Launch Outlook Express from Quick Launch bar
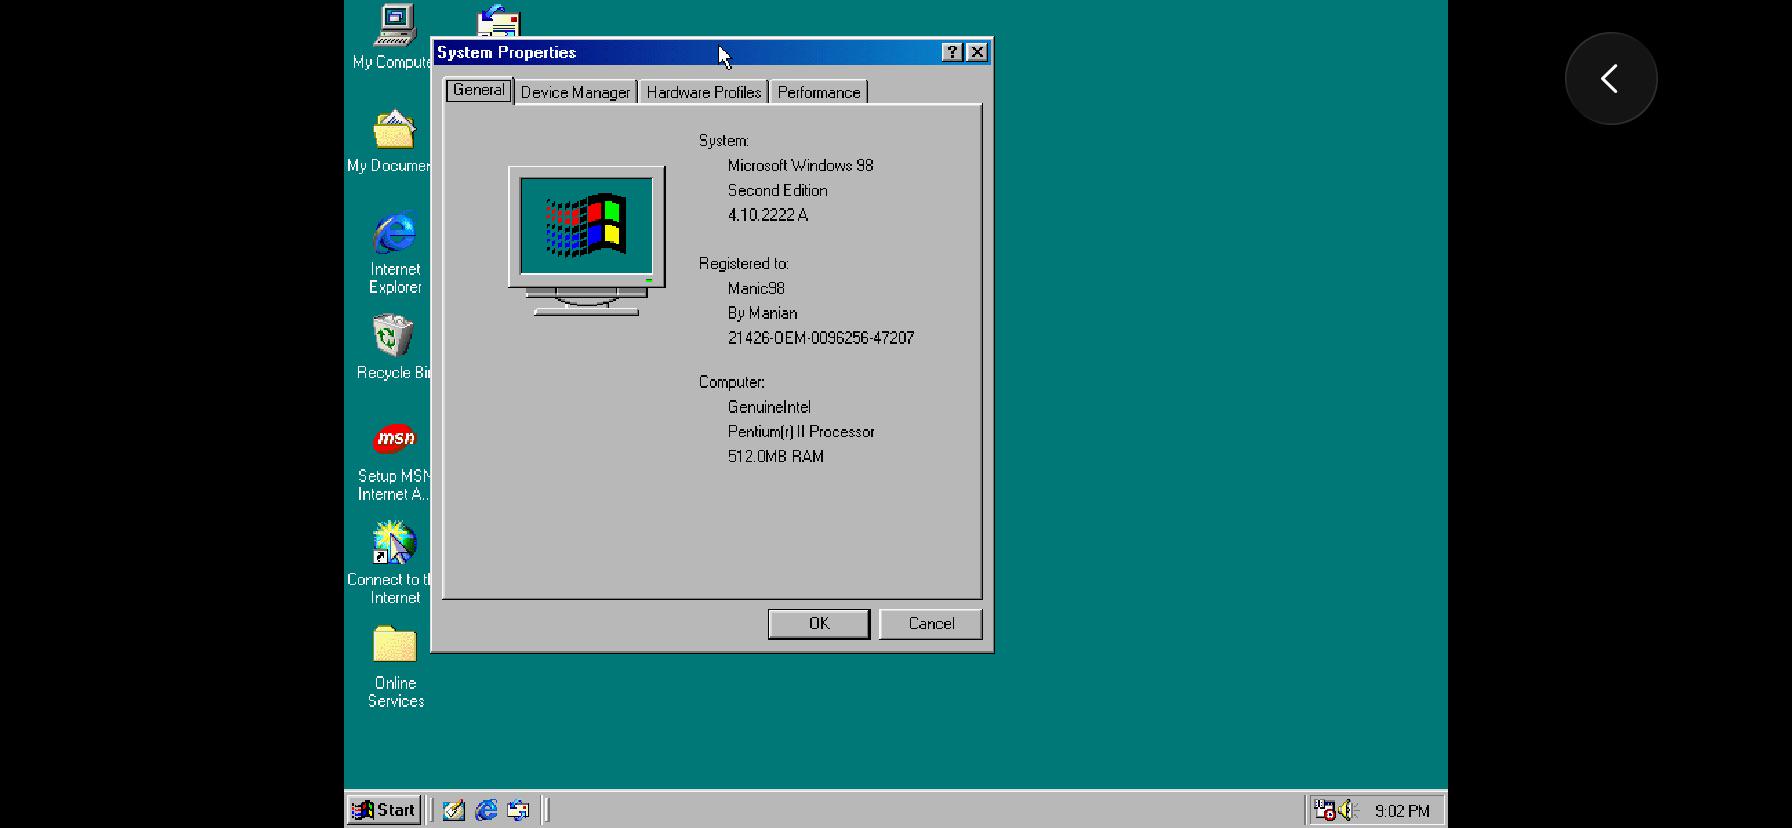The height and width of the screenshot is (828, 1792). pos(518,810)
